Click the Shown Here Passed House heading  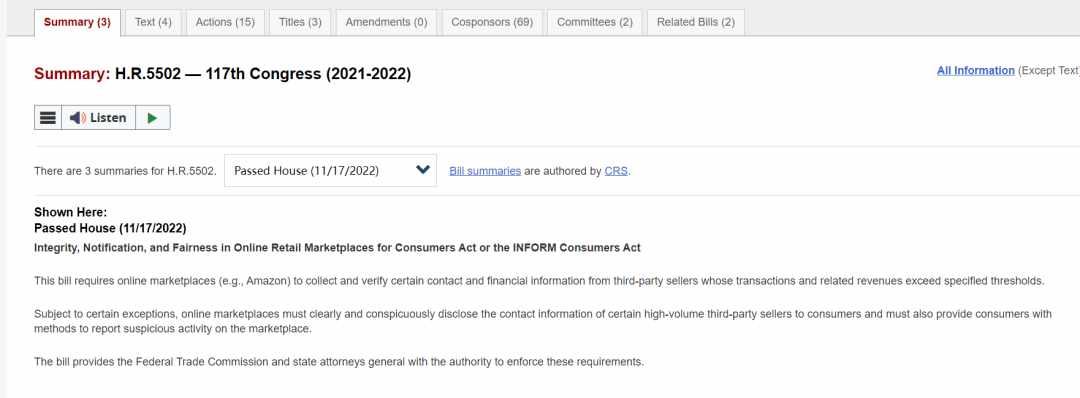[110, 220]
